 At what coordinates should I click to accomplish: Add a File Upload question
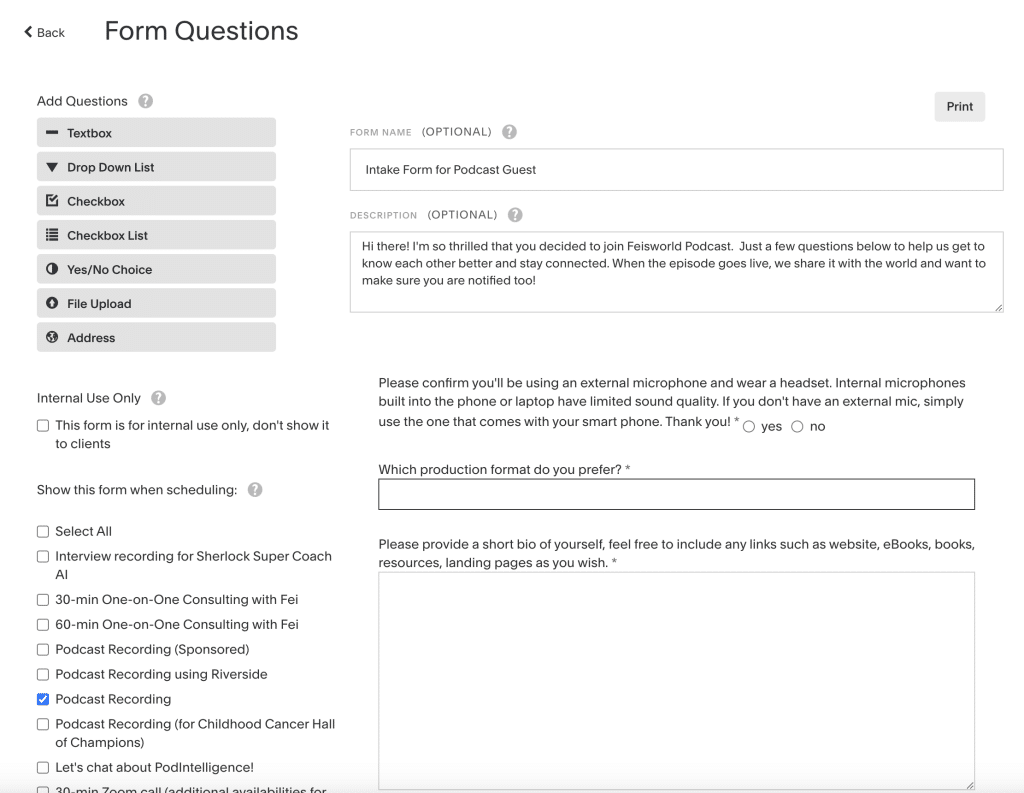click(x=156, y=303)
